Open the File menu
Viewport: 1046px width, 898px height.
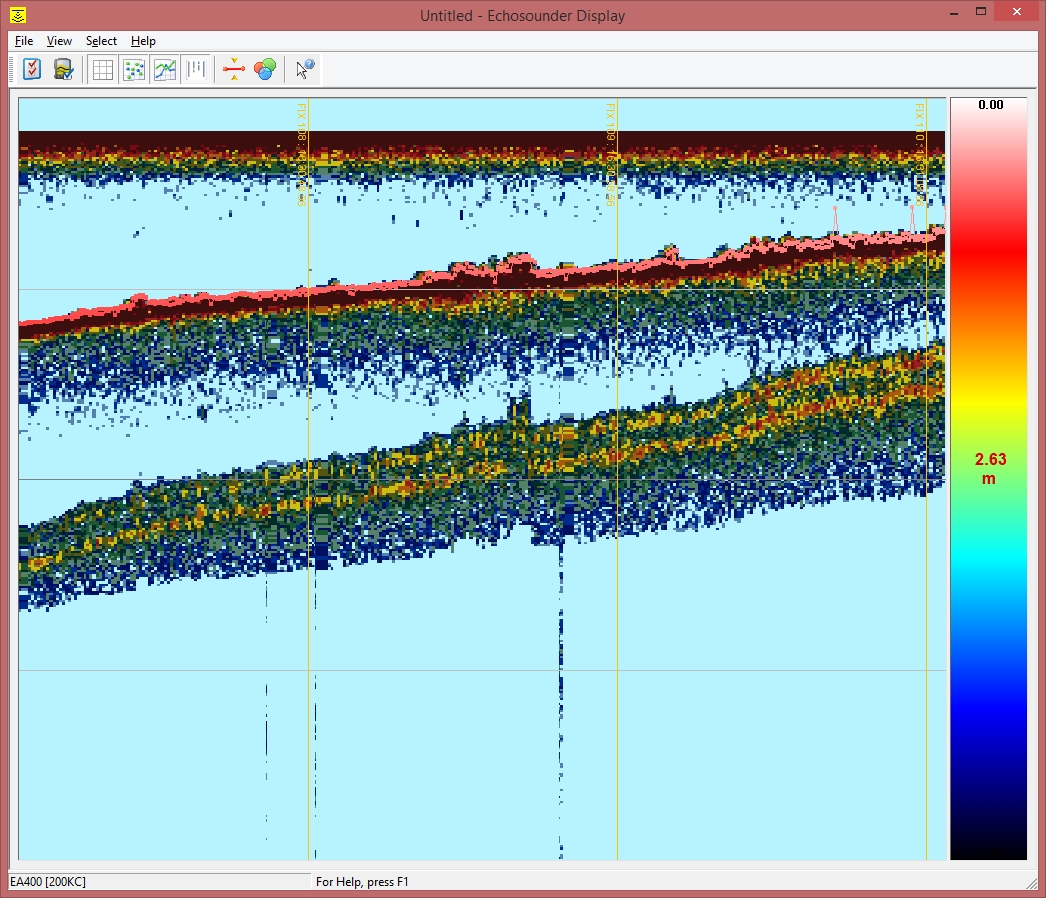tap(24, 41)
